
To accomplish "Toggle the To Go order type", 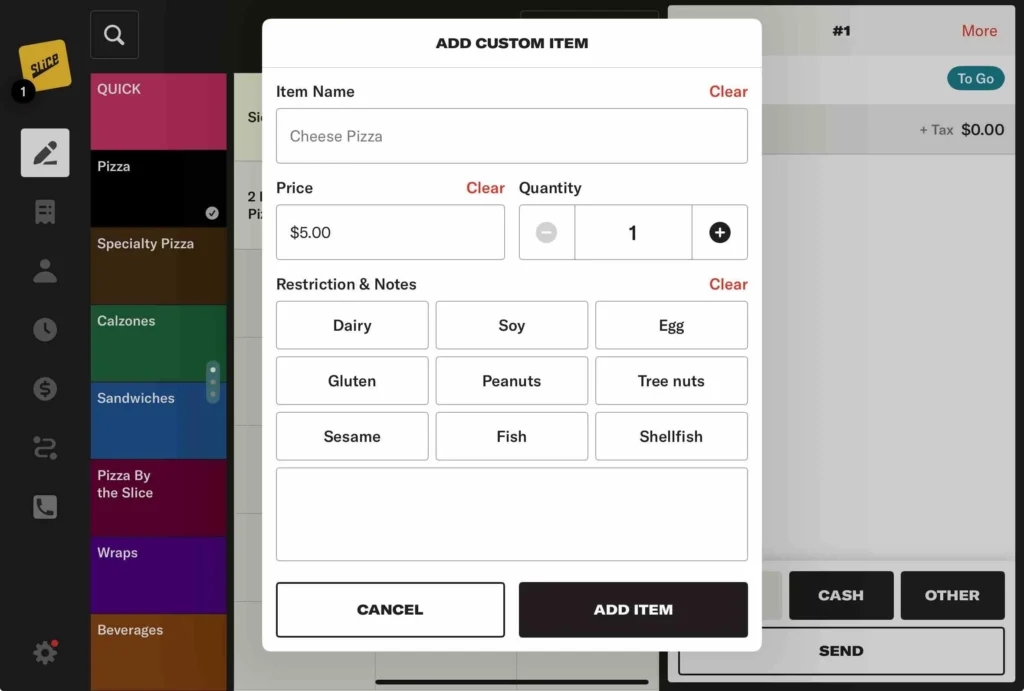I will [975, 79].
